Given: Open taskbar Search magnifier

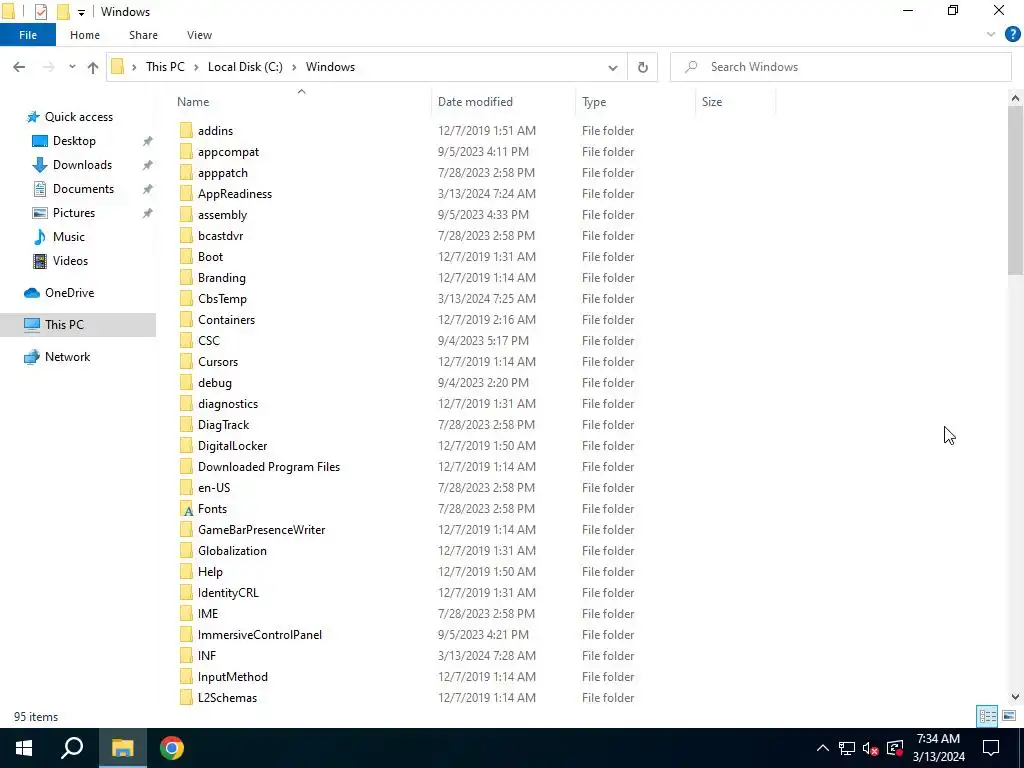Looking at the screenshot, I should [x=72, y=748].
